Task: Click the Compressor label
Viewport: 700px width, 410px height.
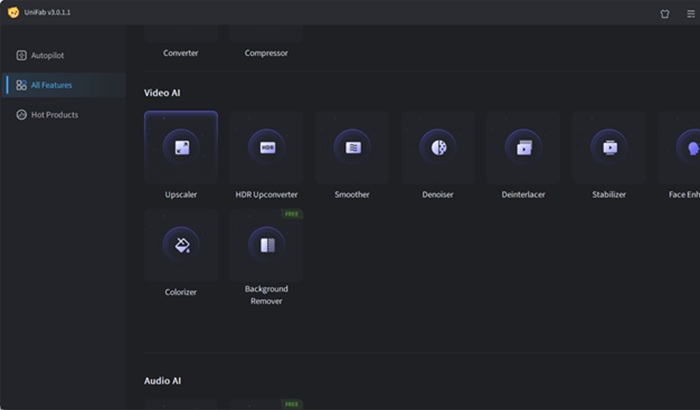Action: tap(266, 53)
